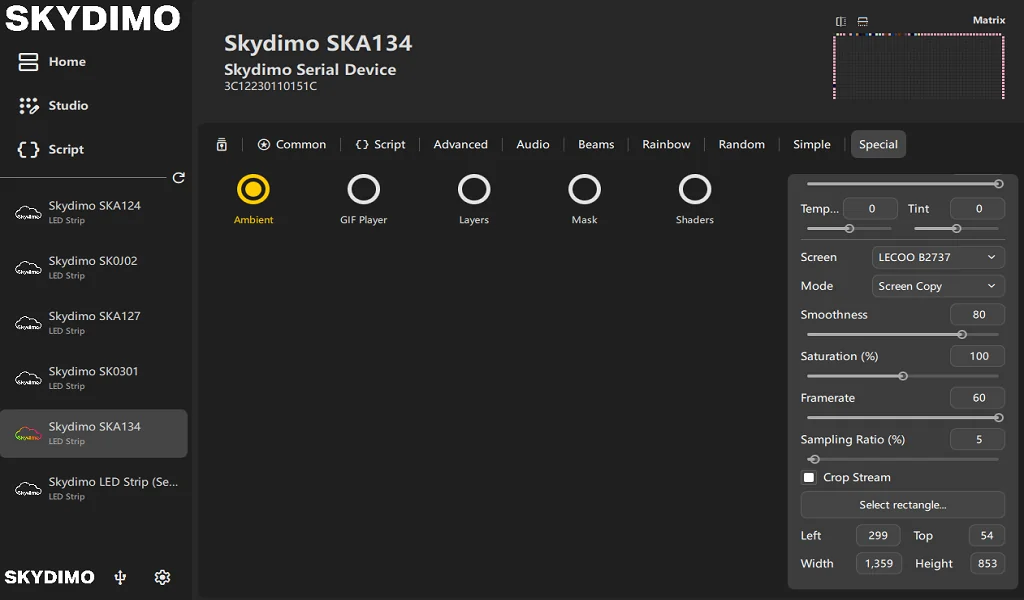Click the Select rectangle button
The height and width of the screenshot is (600, 1024).
point(902,505)
